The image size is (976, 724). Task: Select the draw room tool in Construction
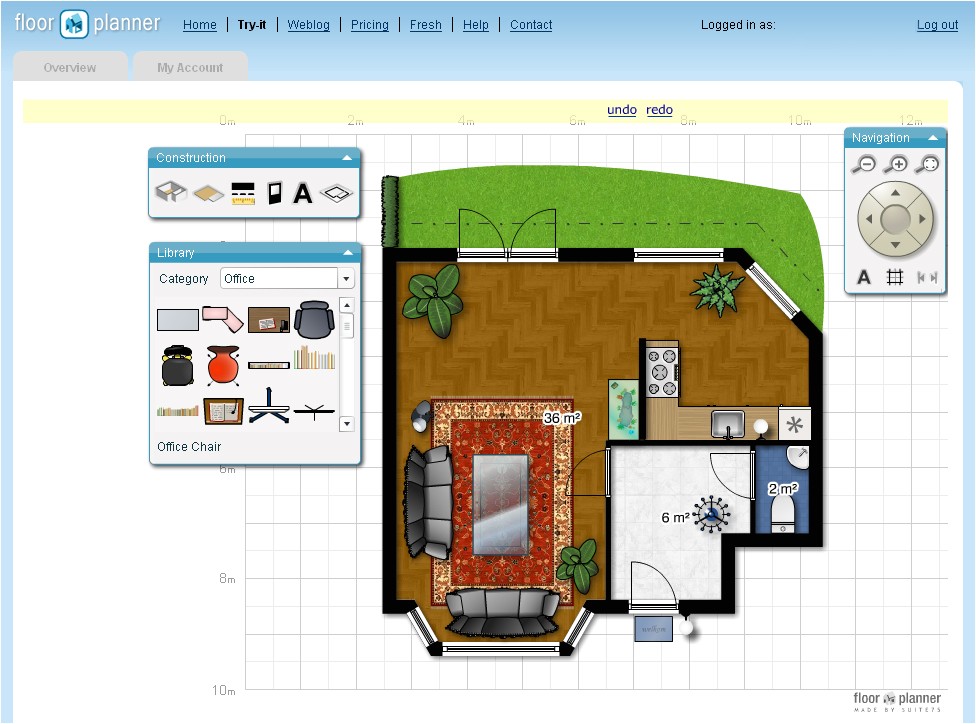point(171,192)
